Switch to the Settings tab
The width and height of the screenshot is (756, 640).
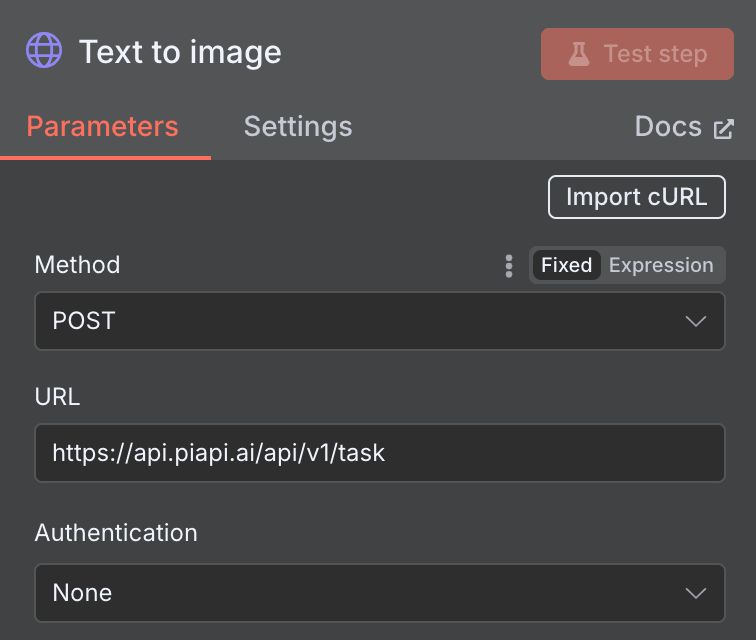(298, 127)
